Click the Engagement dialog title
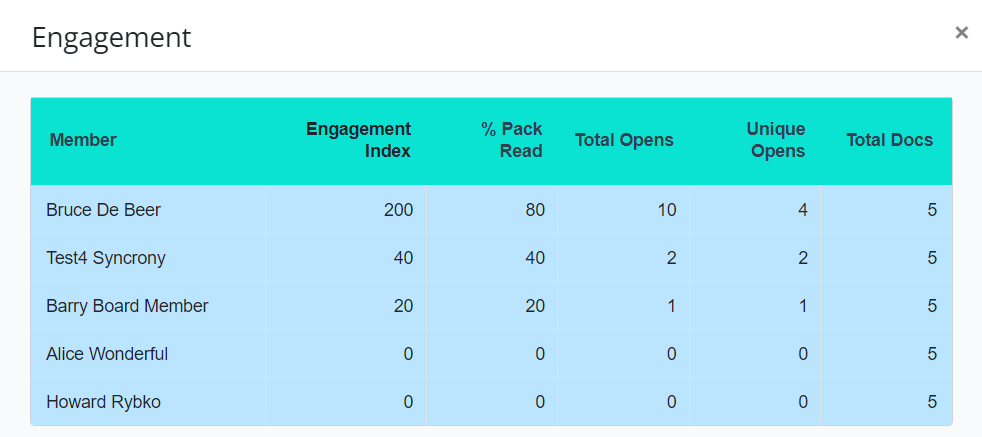 111,38
